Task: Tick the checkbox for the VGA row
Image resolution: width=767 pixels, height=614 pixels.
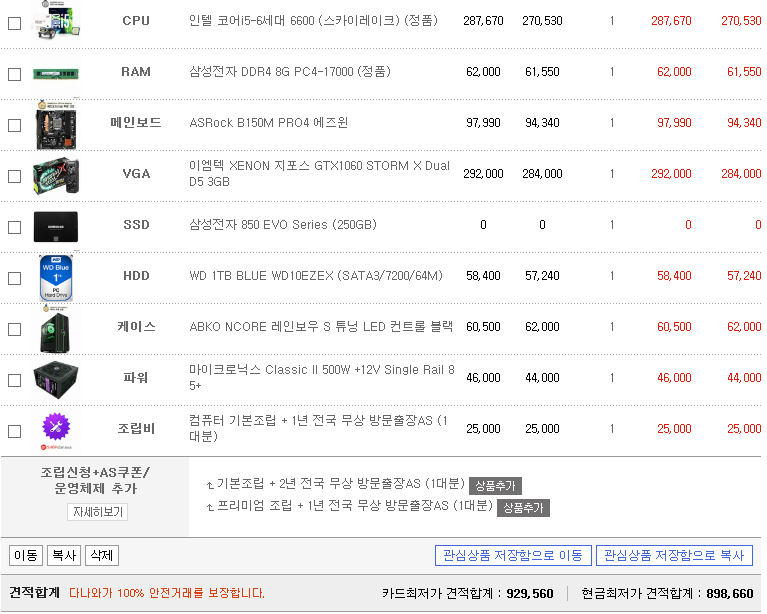Action: [x=14, y=176]
